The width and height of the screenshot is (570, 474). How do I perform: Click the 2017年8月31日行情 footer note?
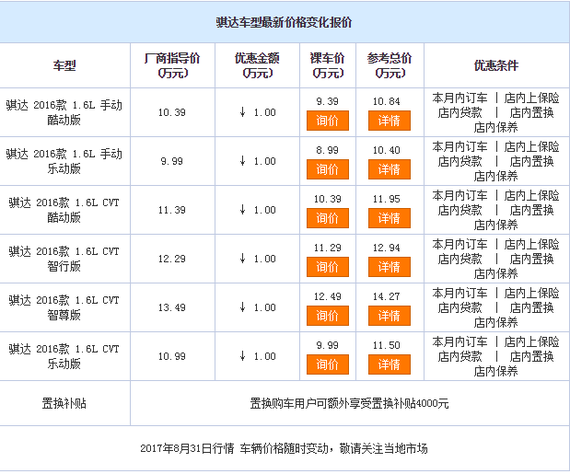click(x=284, y=448)
